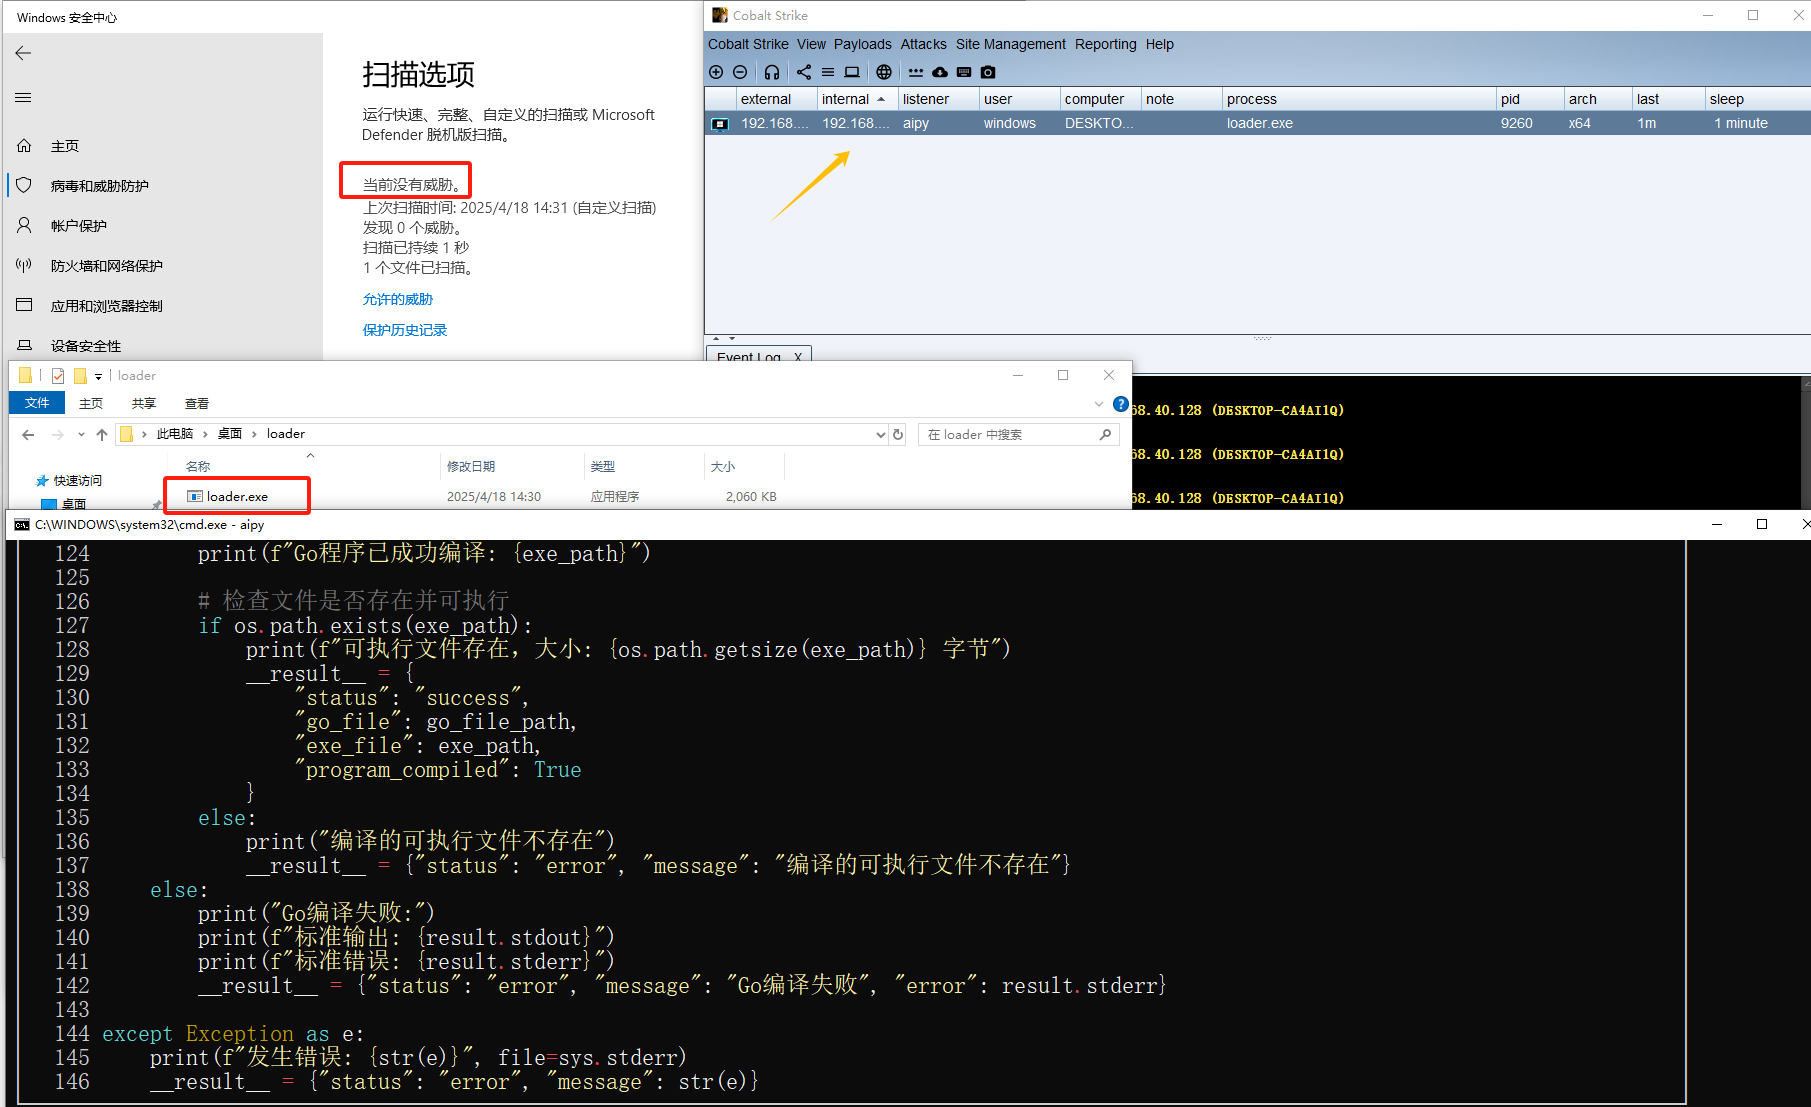Screen dimensions: 1811x1107
Task: Select the 主页 ribbon tab in File Explorer
Action: tap(91, 404)
